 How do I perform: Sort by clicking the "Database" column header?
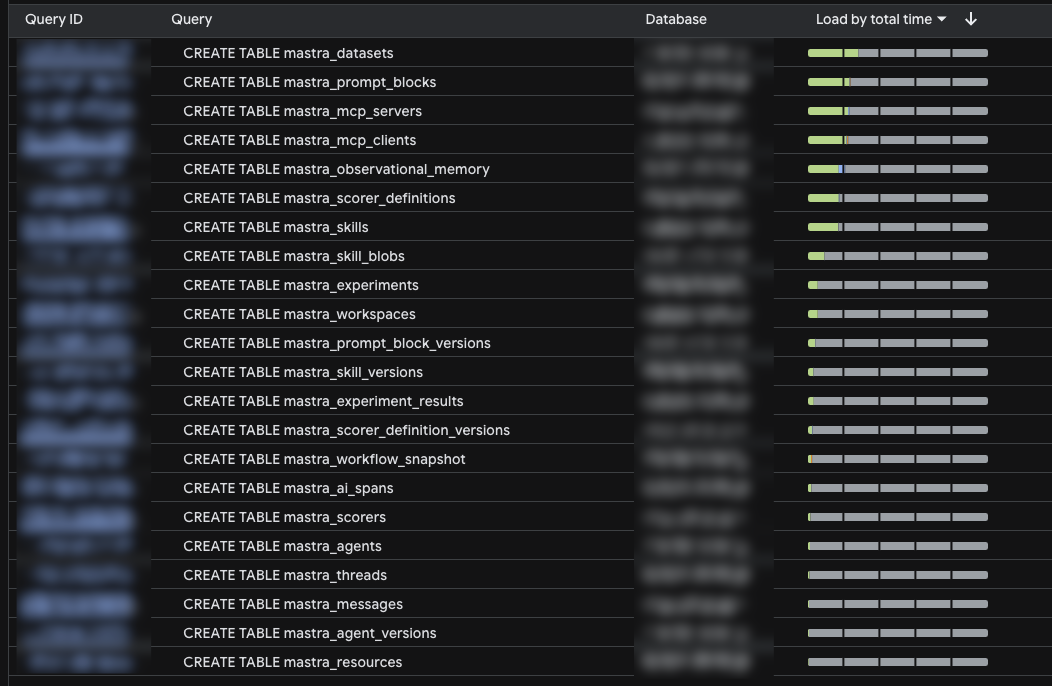tap(676, 19)
